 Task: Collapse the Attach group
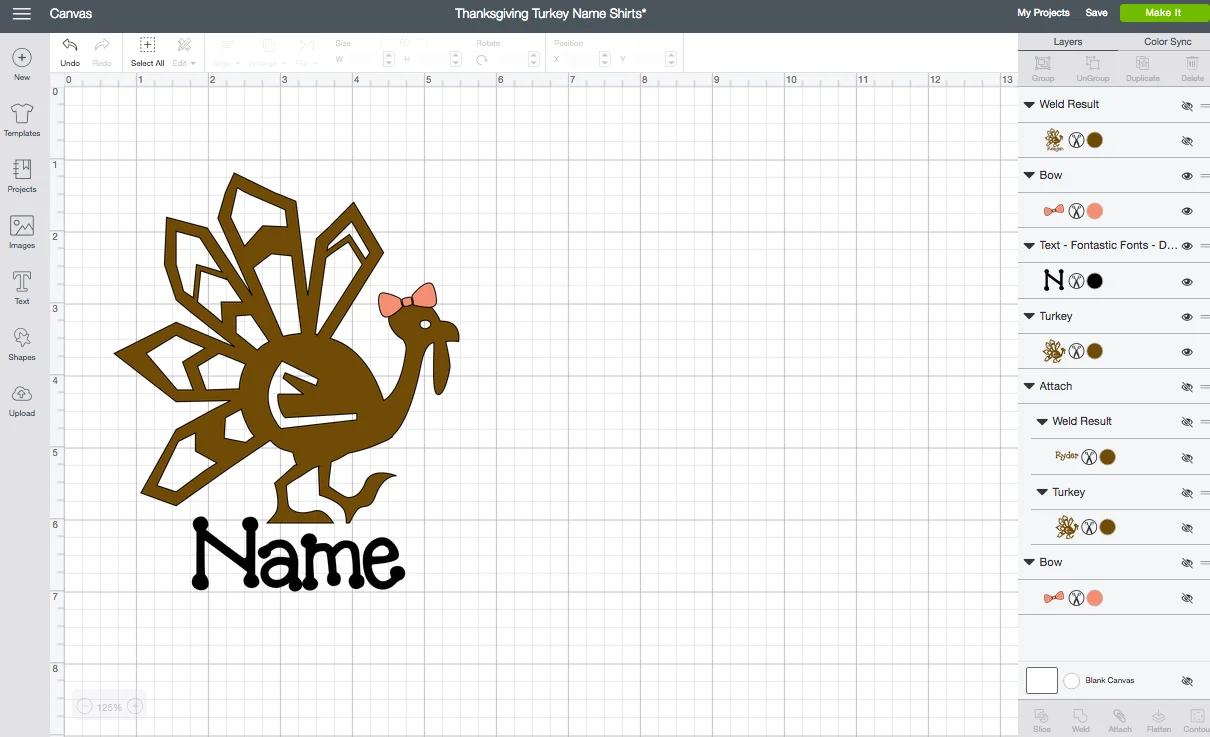(1029, 386)
